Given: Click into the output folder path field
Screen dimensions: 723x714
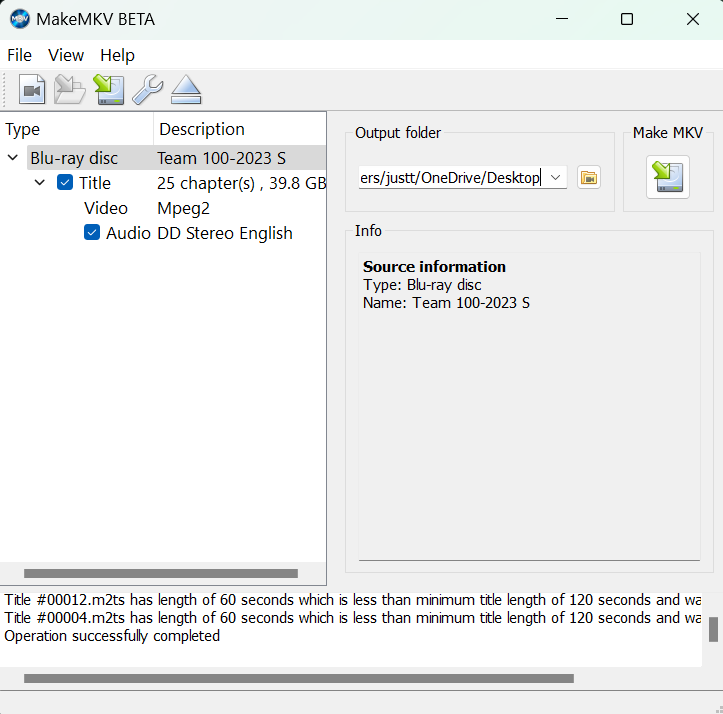Looking at the screenshot, I should tap(453, 178).
